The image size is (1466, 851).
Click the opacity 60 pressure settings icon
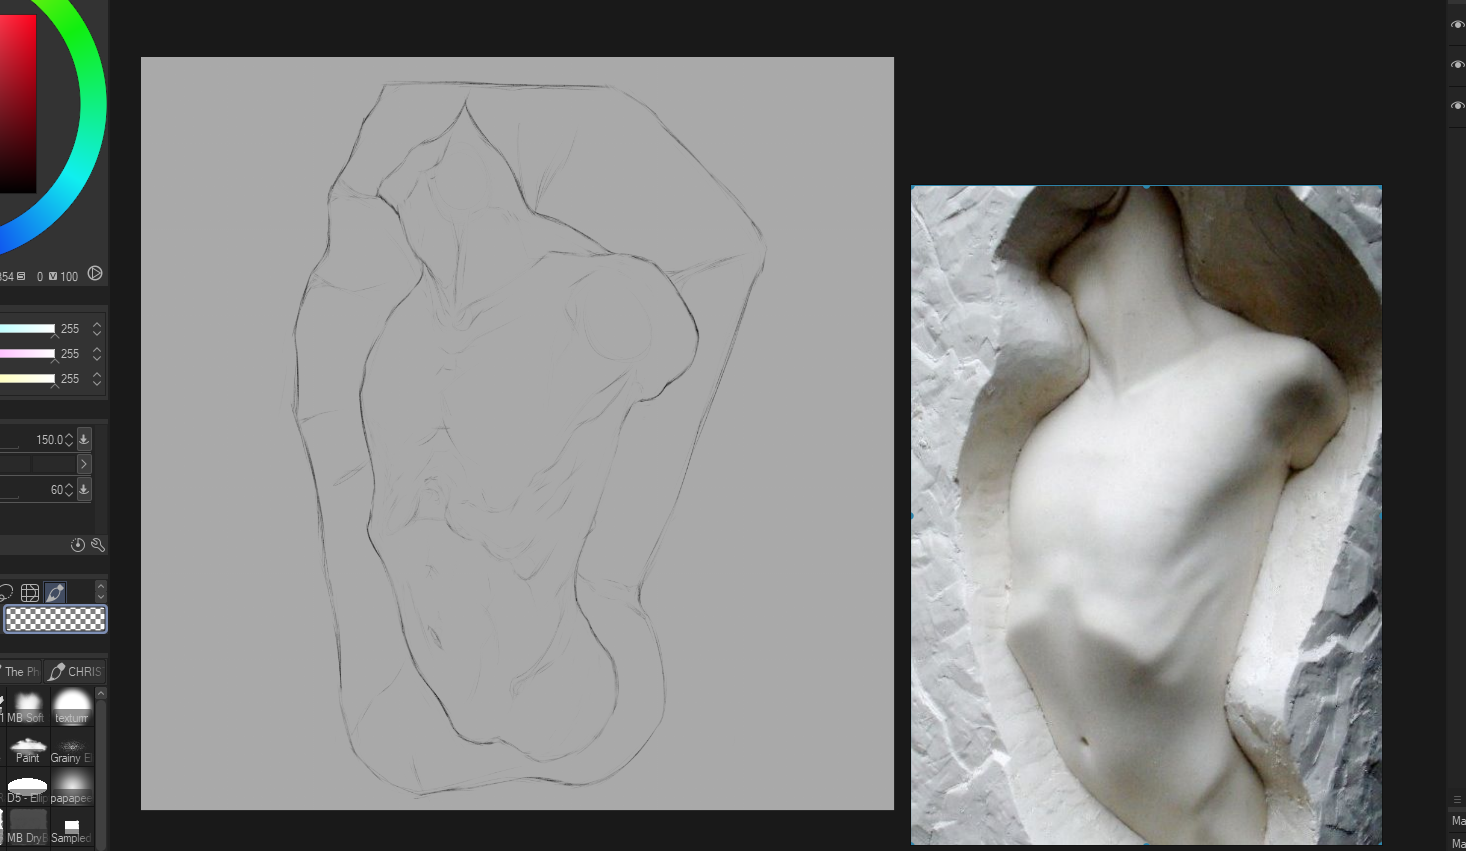[84, 489]
